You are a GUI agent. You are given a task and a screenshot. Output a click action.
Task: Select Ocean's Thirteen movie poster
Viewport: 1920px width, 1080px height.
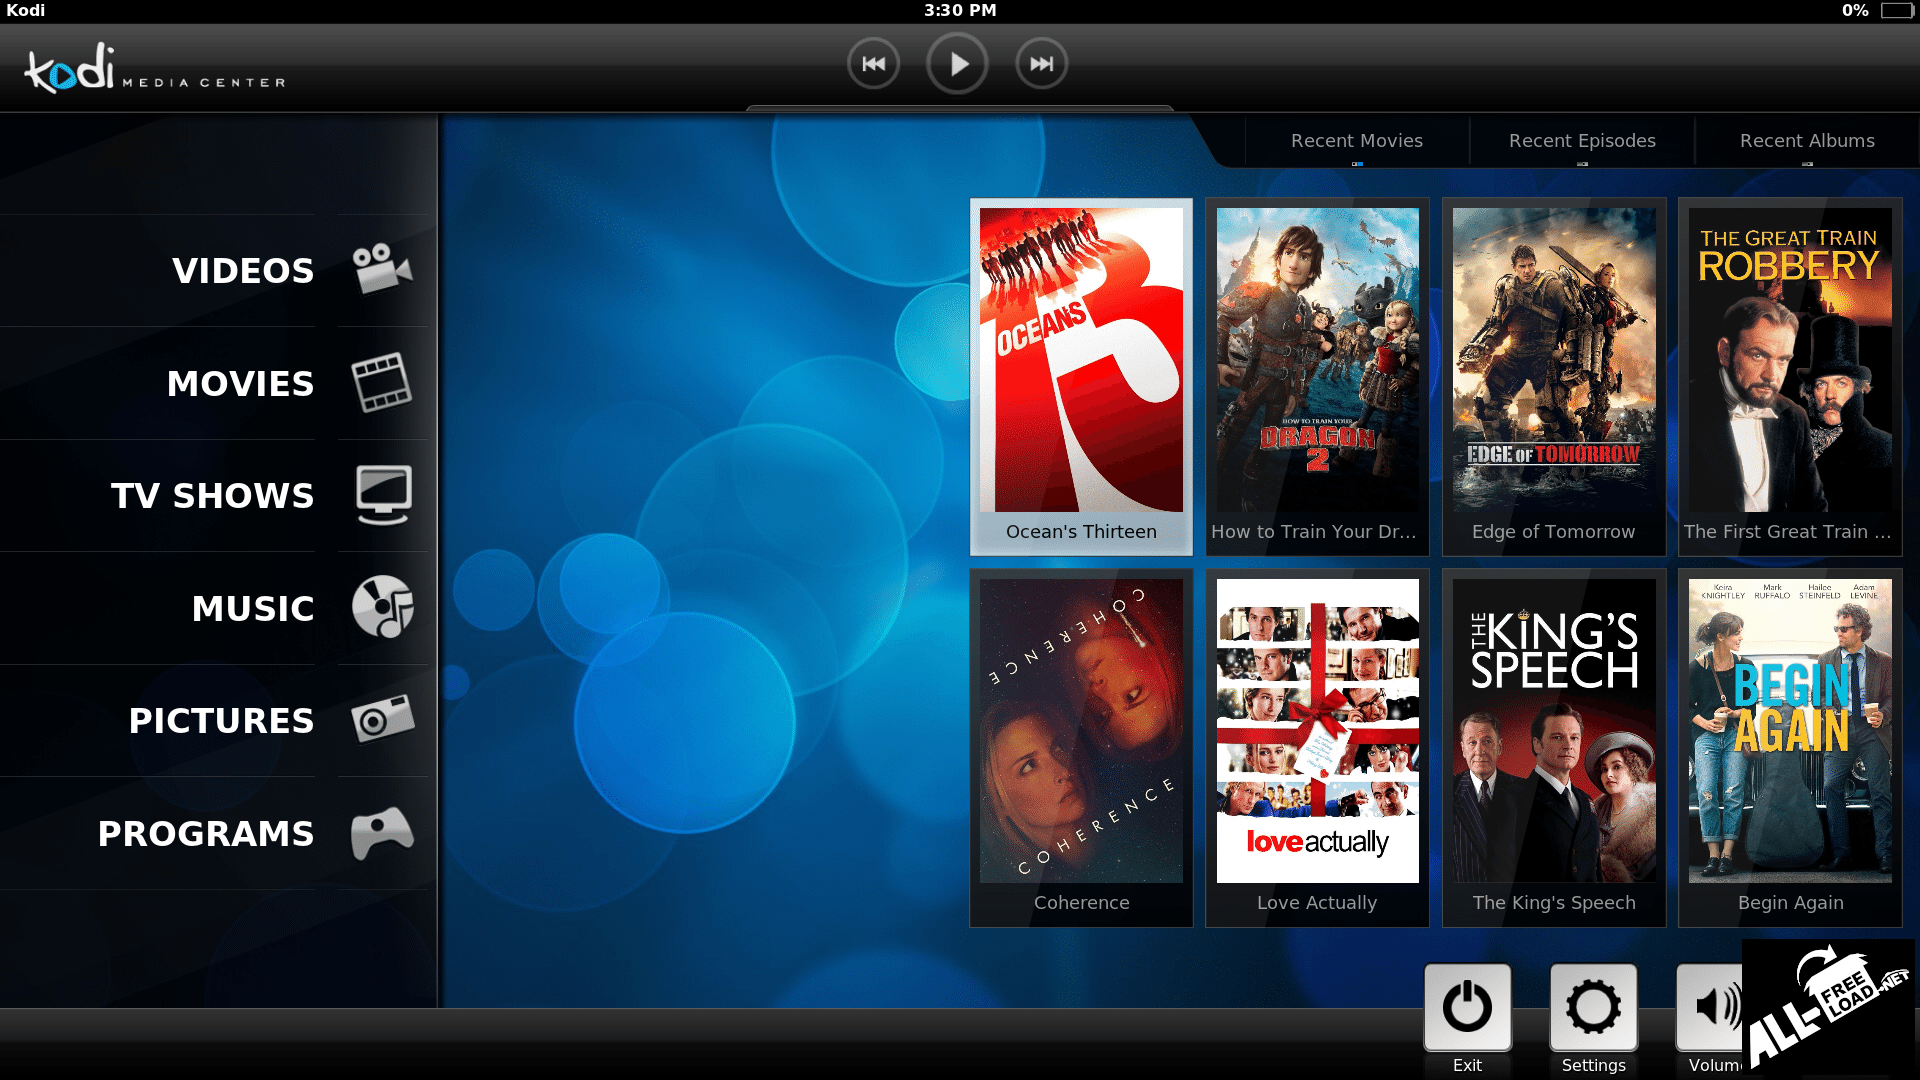(x=1081, y=361)
